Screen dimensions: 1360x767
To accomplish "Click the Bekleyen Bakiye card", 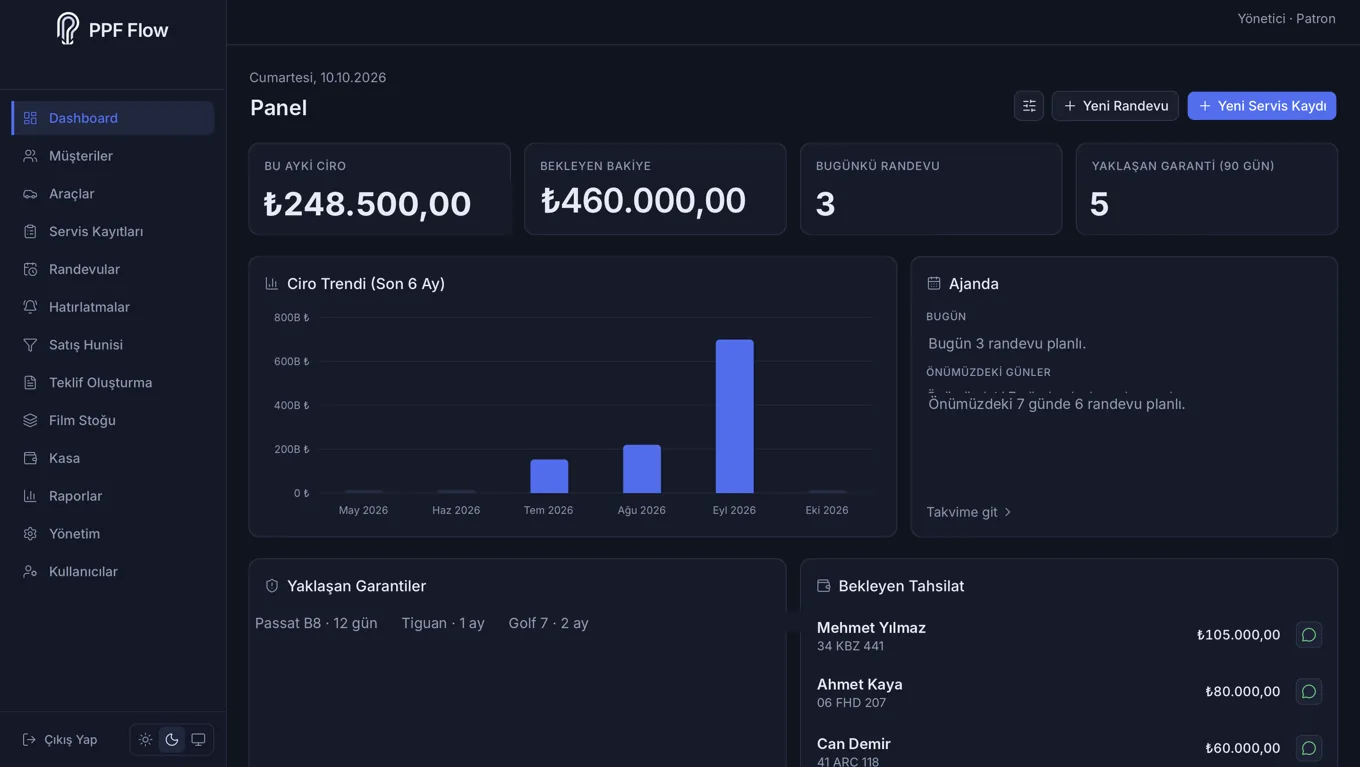I will click(655, 189).
